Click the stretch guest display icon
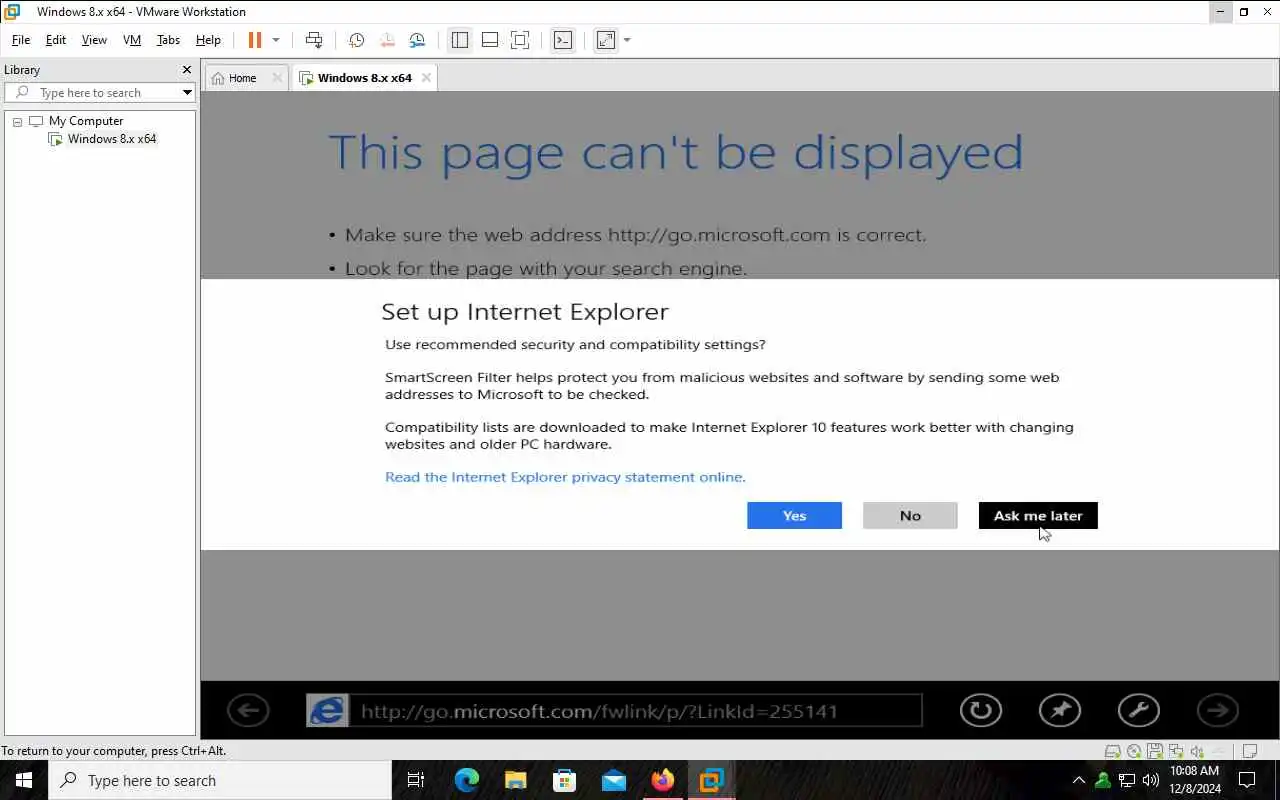This screenshot has width=1280, height=800. coord(606,40)
